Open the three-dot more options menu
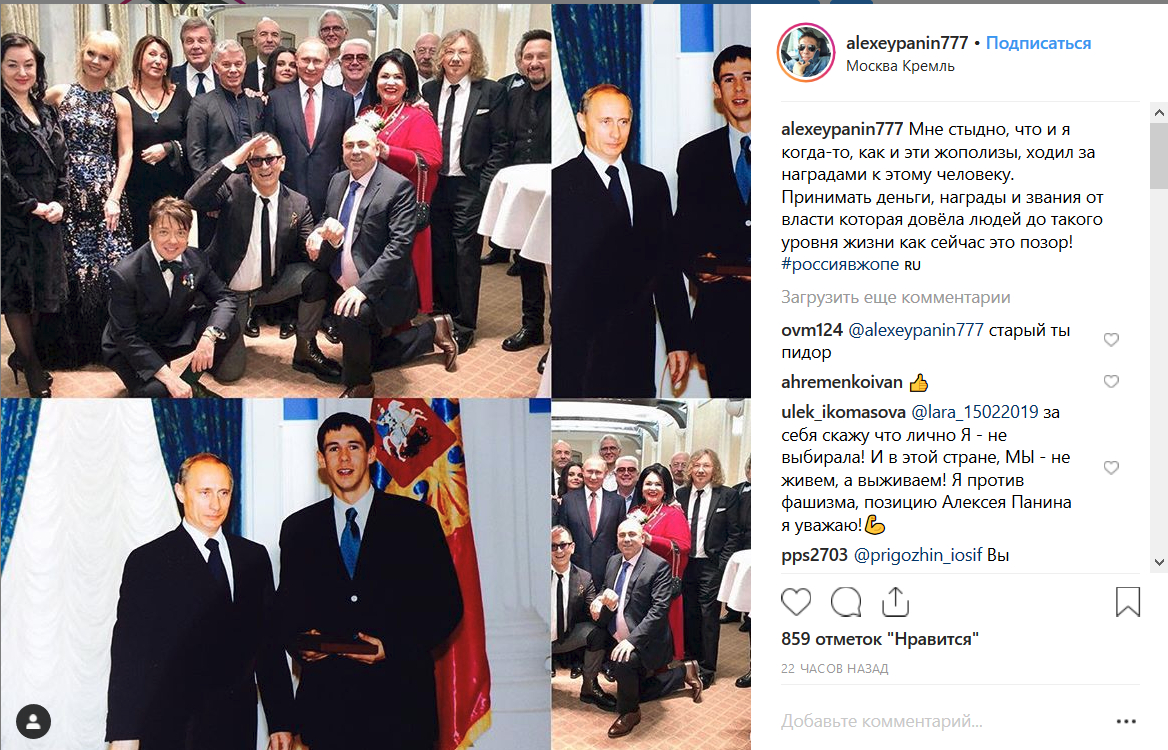This screenshot has width=1168, height=750. pos(1126,721)
